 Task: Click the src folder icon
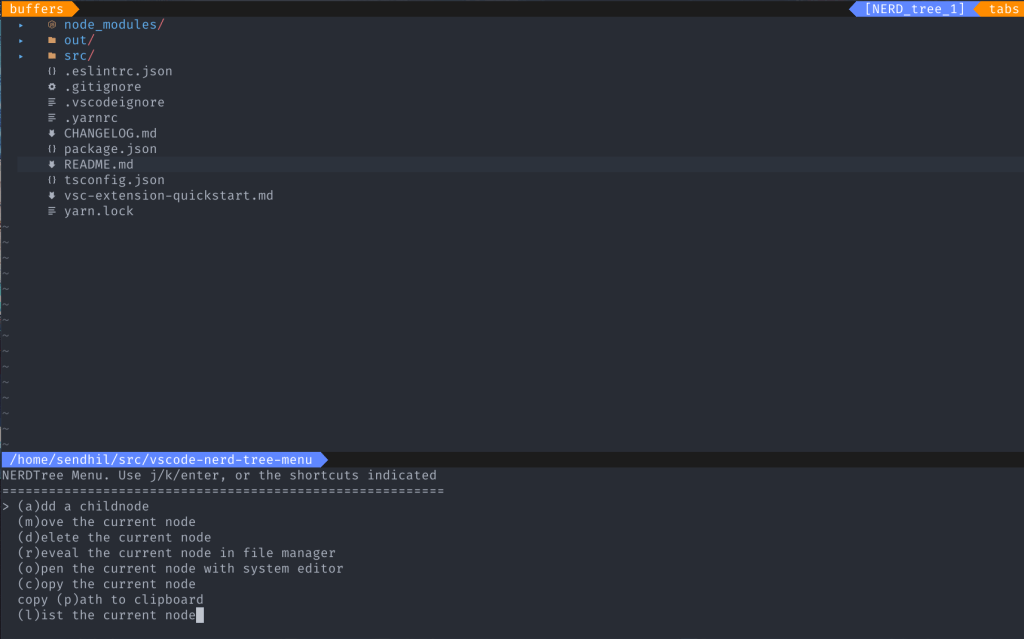click(52, 56)
